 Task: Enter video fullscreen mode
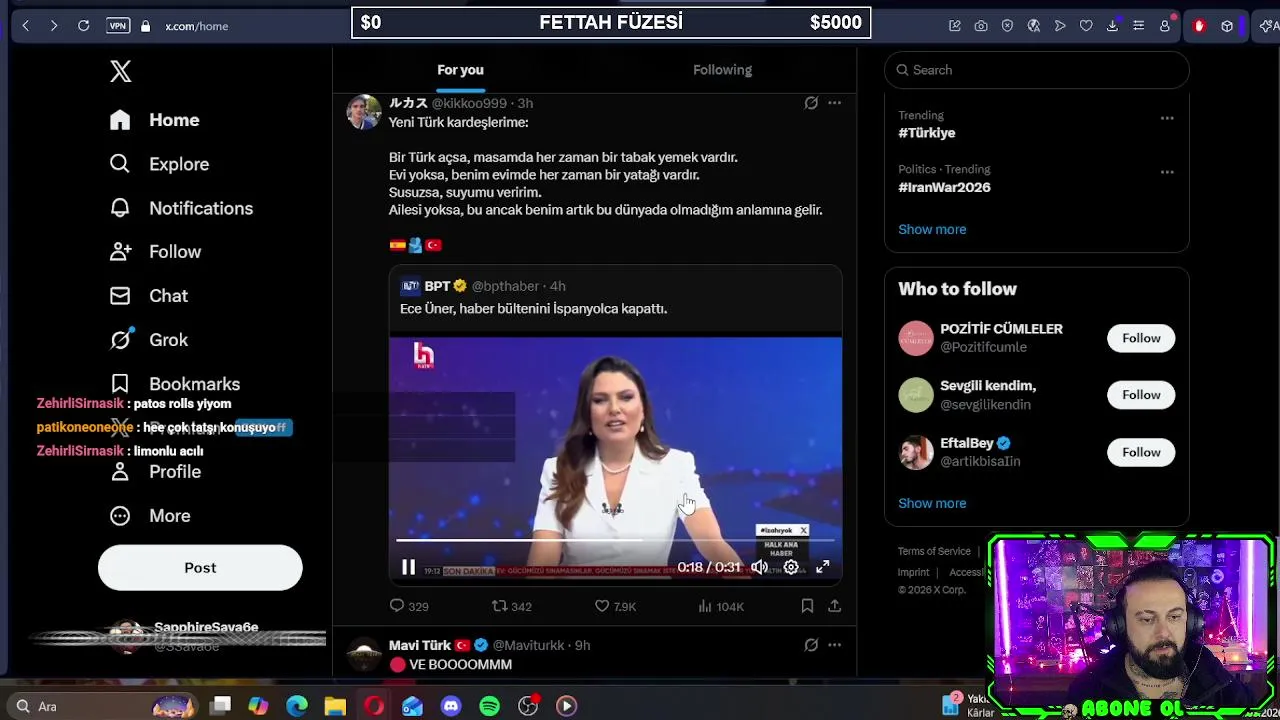822,567
